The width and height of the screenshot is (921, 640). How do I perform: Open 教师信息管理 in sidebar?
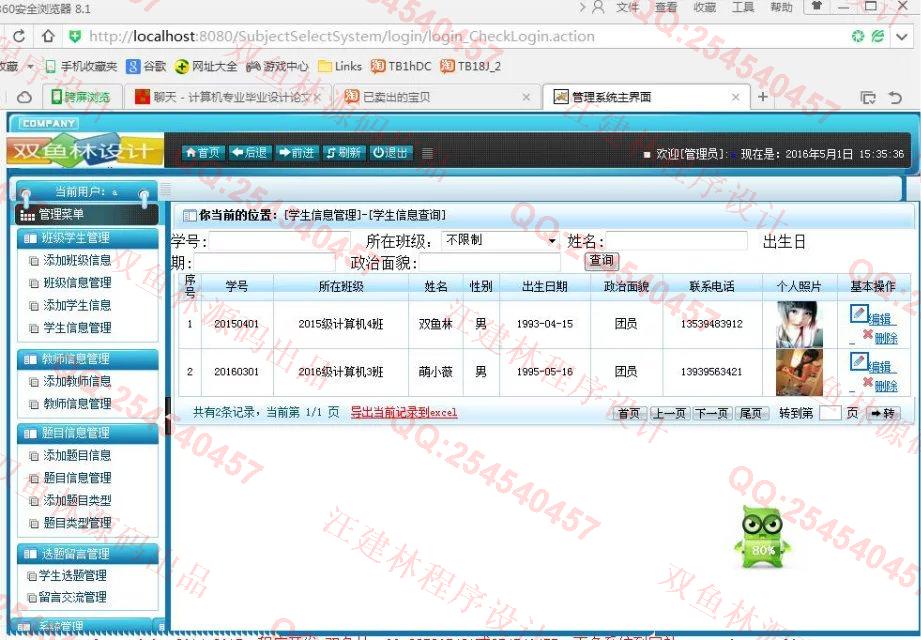77,404
